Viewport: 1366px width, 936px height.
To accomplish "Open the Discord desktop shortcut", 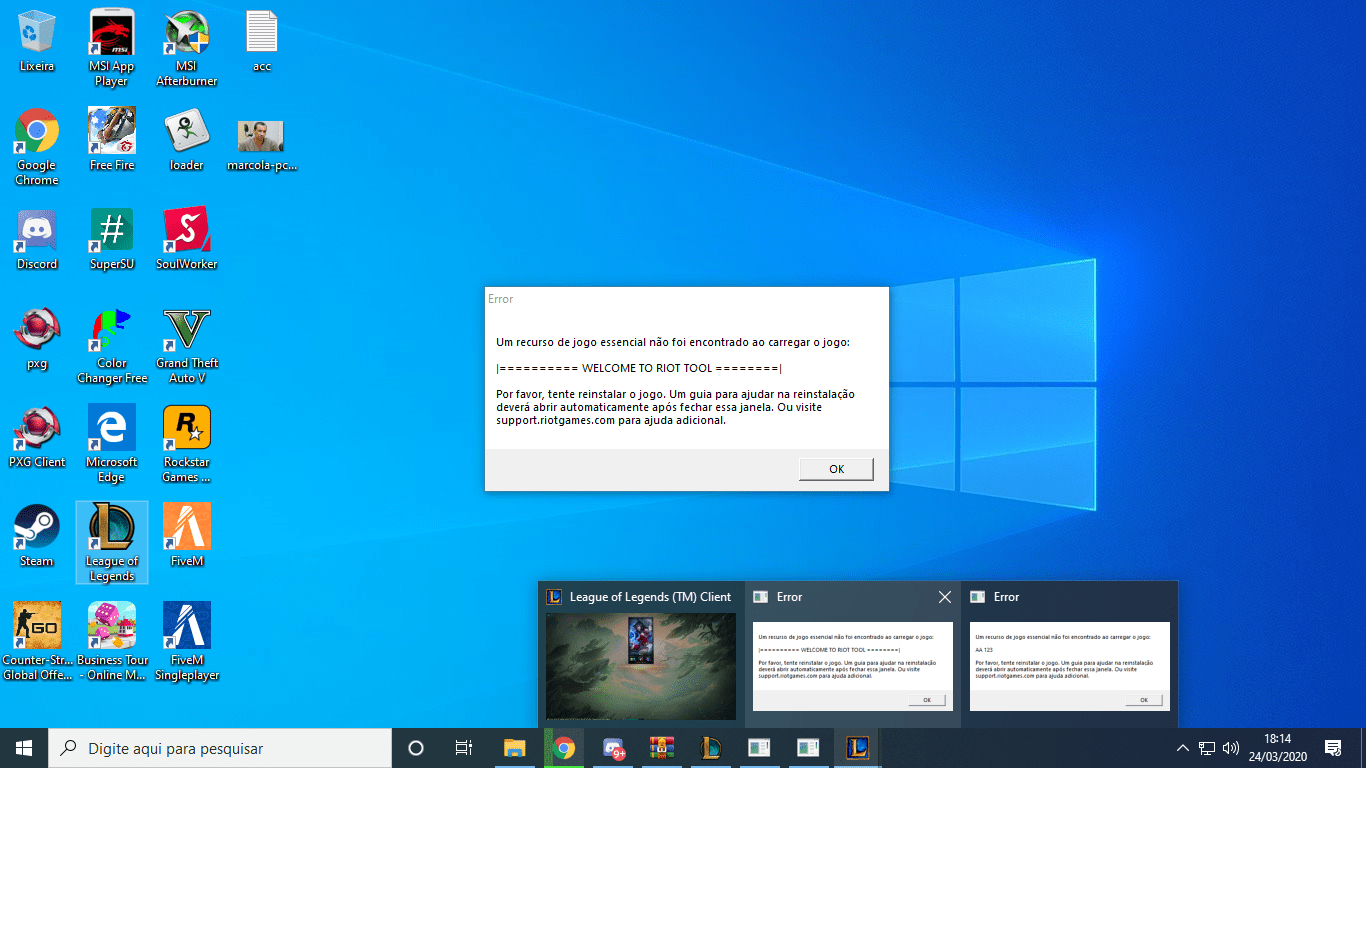I will [x=37, y=239].
